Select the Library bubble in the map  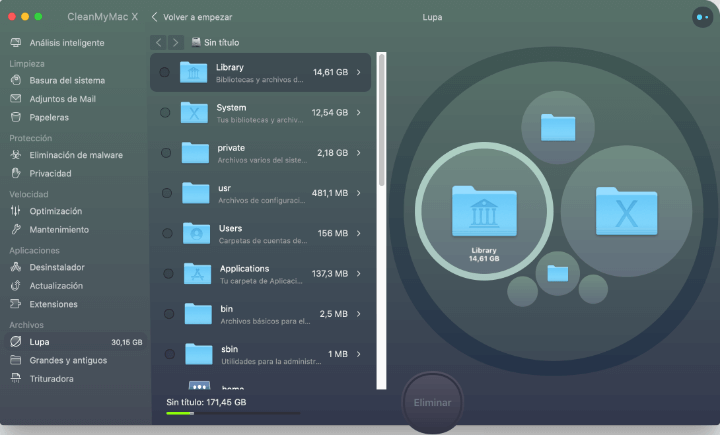(484, 211)
